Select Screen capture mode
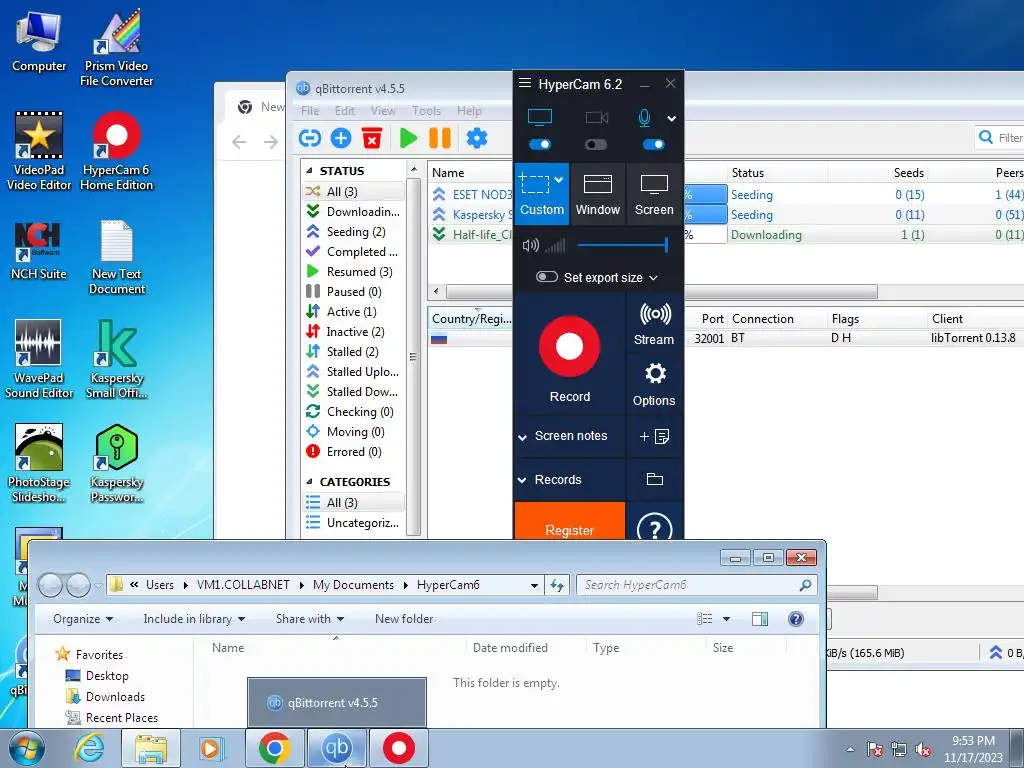The width and height of the screenshot is (1024, 768). click(x=654, y=194)
